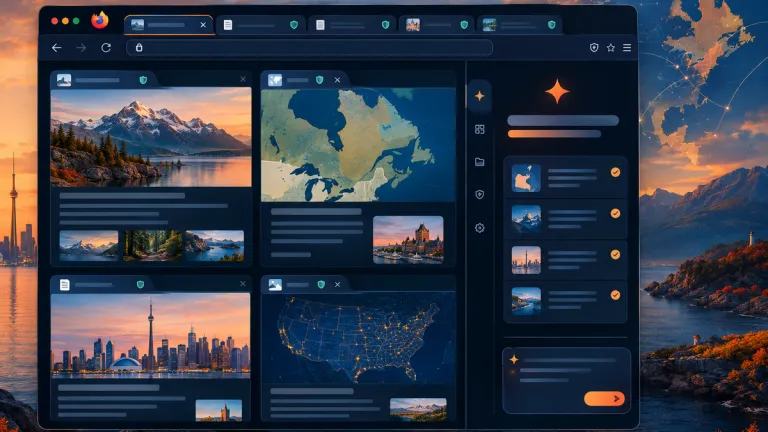This screenshot has height=432, width=768.
Task: Open the forest thumbnail under mountain photo
Action: (152, 245)
